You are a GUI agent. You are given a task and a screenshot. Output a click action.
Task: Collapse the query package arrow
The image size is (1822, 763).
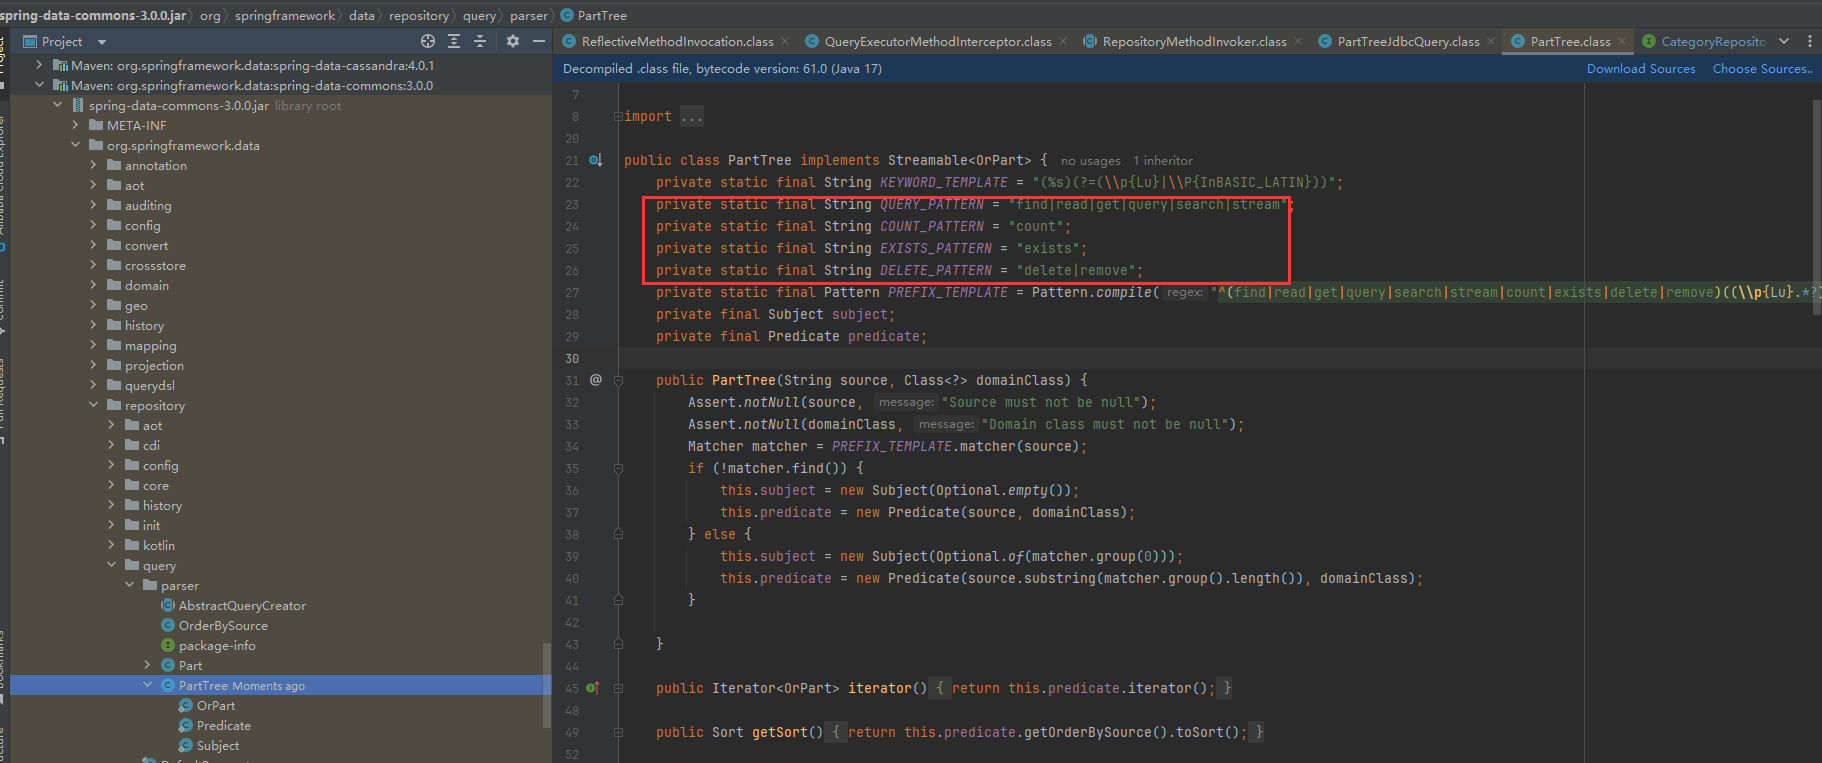click(x=111, y=565)
